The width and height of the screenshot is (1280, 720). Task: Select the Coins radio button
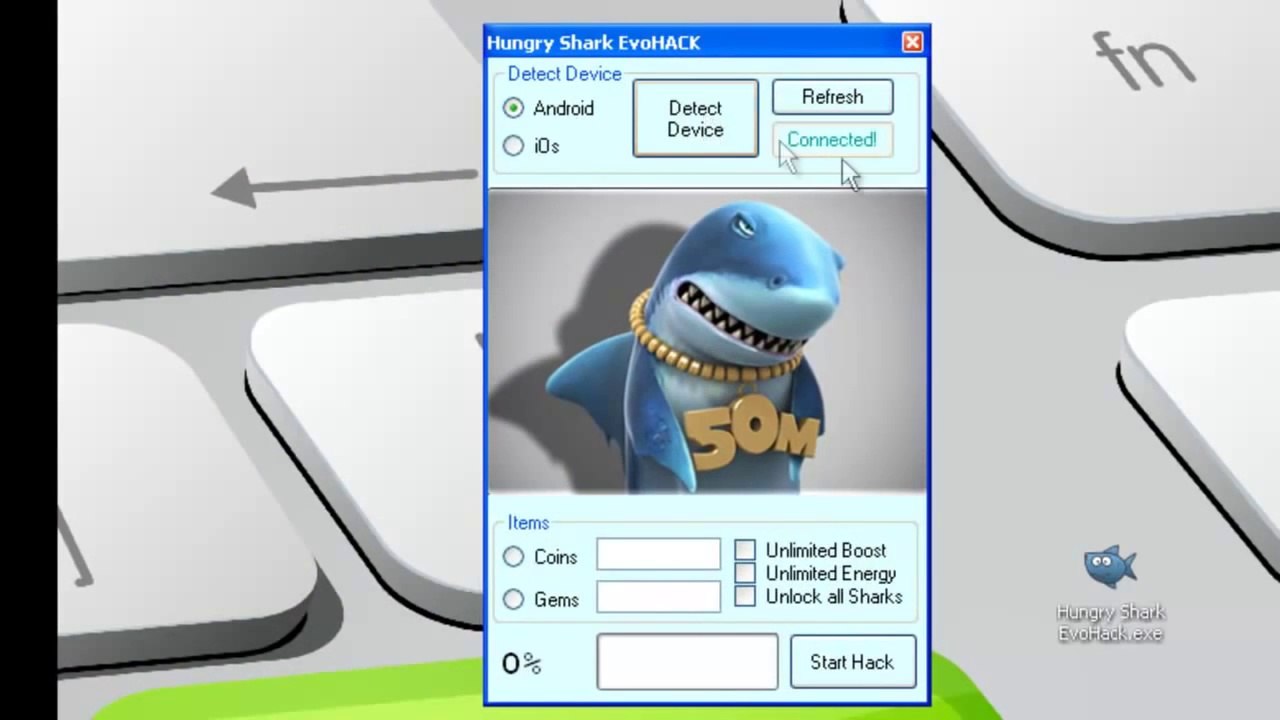(x=513, y=556)
